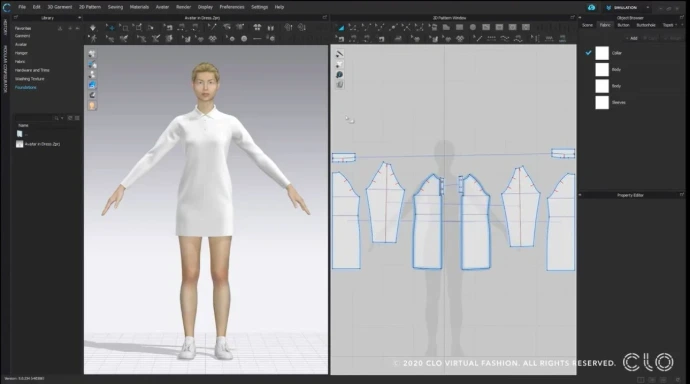Open the Sewing menu

pyautogui.click(x=115, y=7)
